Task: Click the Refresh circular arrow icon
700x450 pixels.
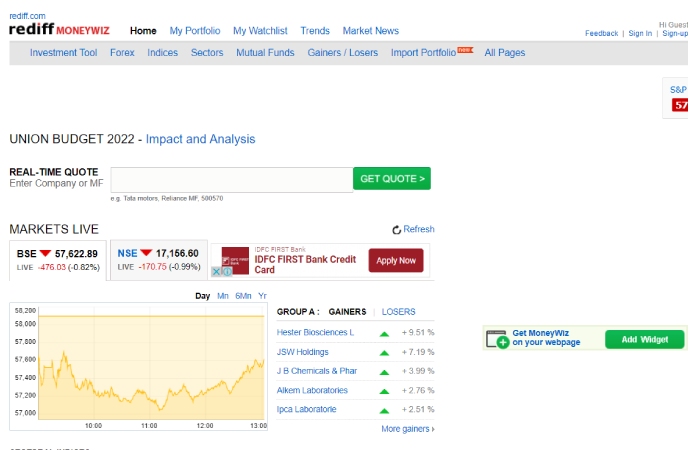Action: [396, 230]
